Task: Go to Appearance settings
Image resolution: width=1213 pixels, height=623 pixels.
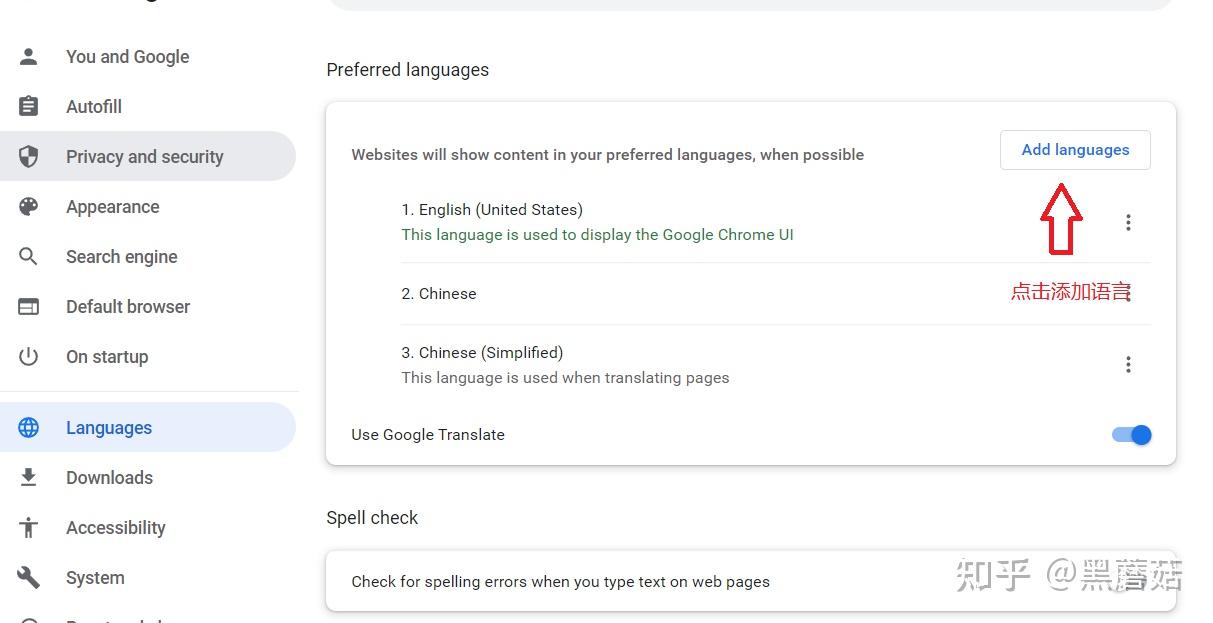Action: click(112, 207)
